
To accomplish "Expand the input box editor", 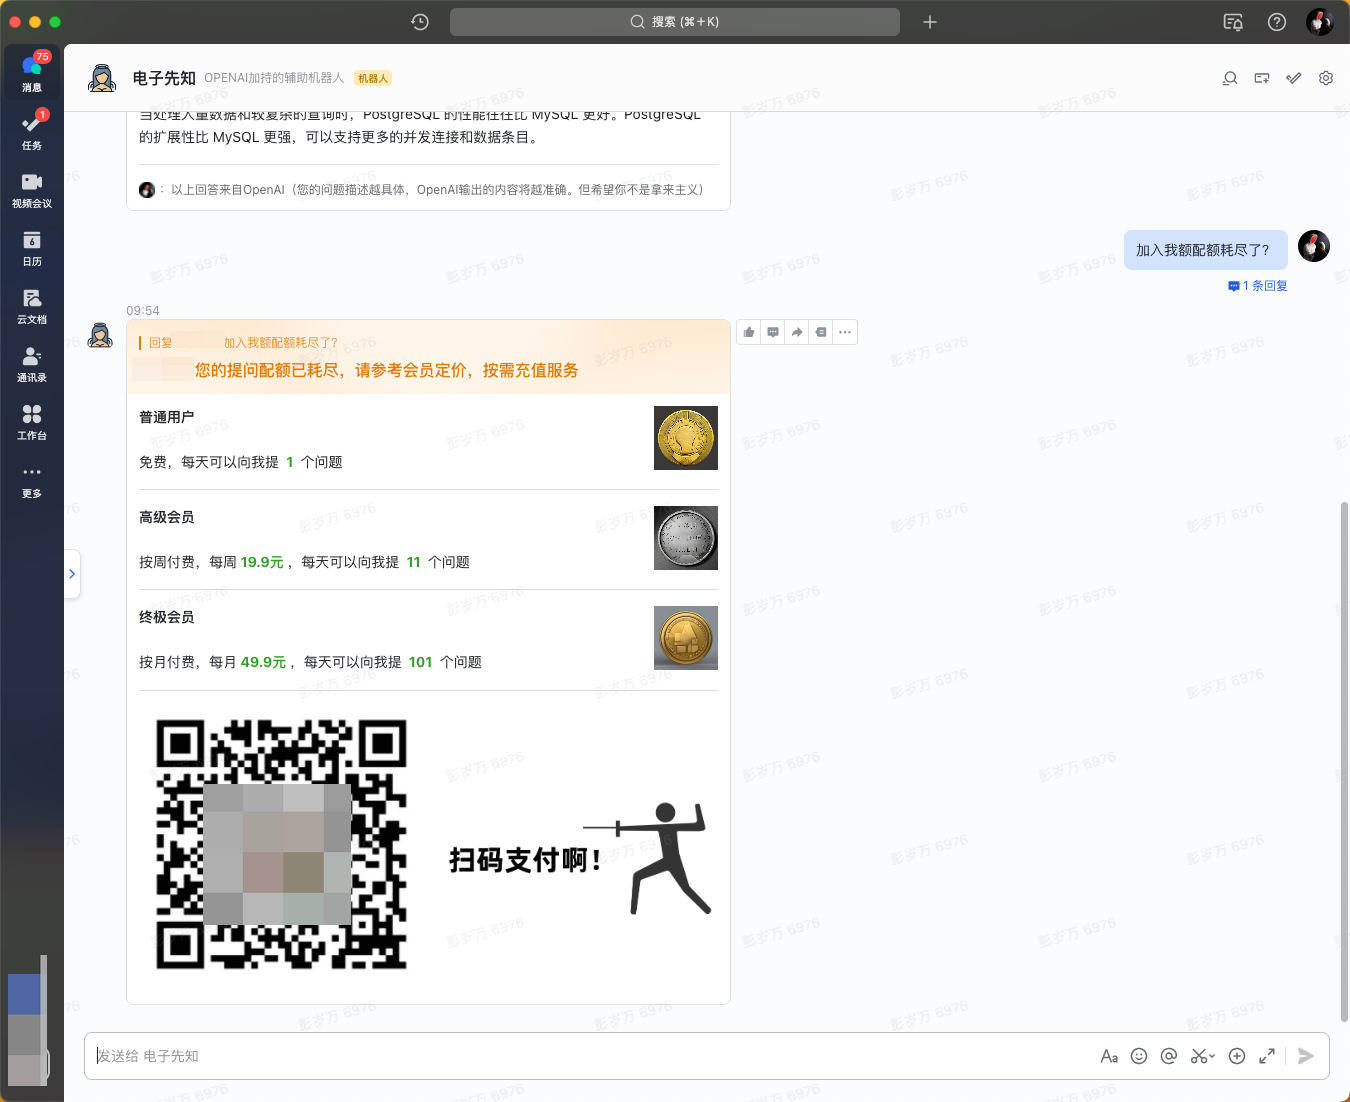I will [x=1267, y=1056].
